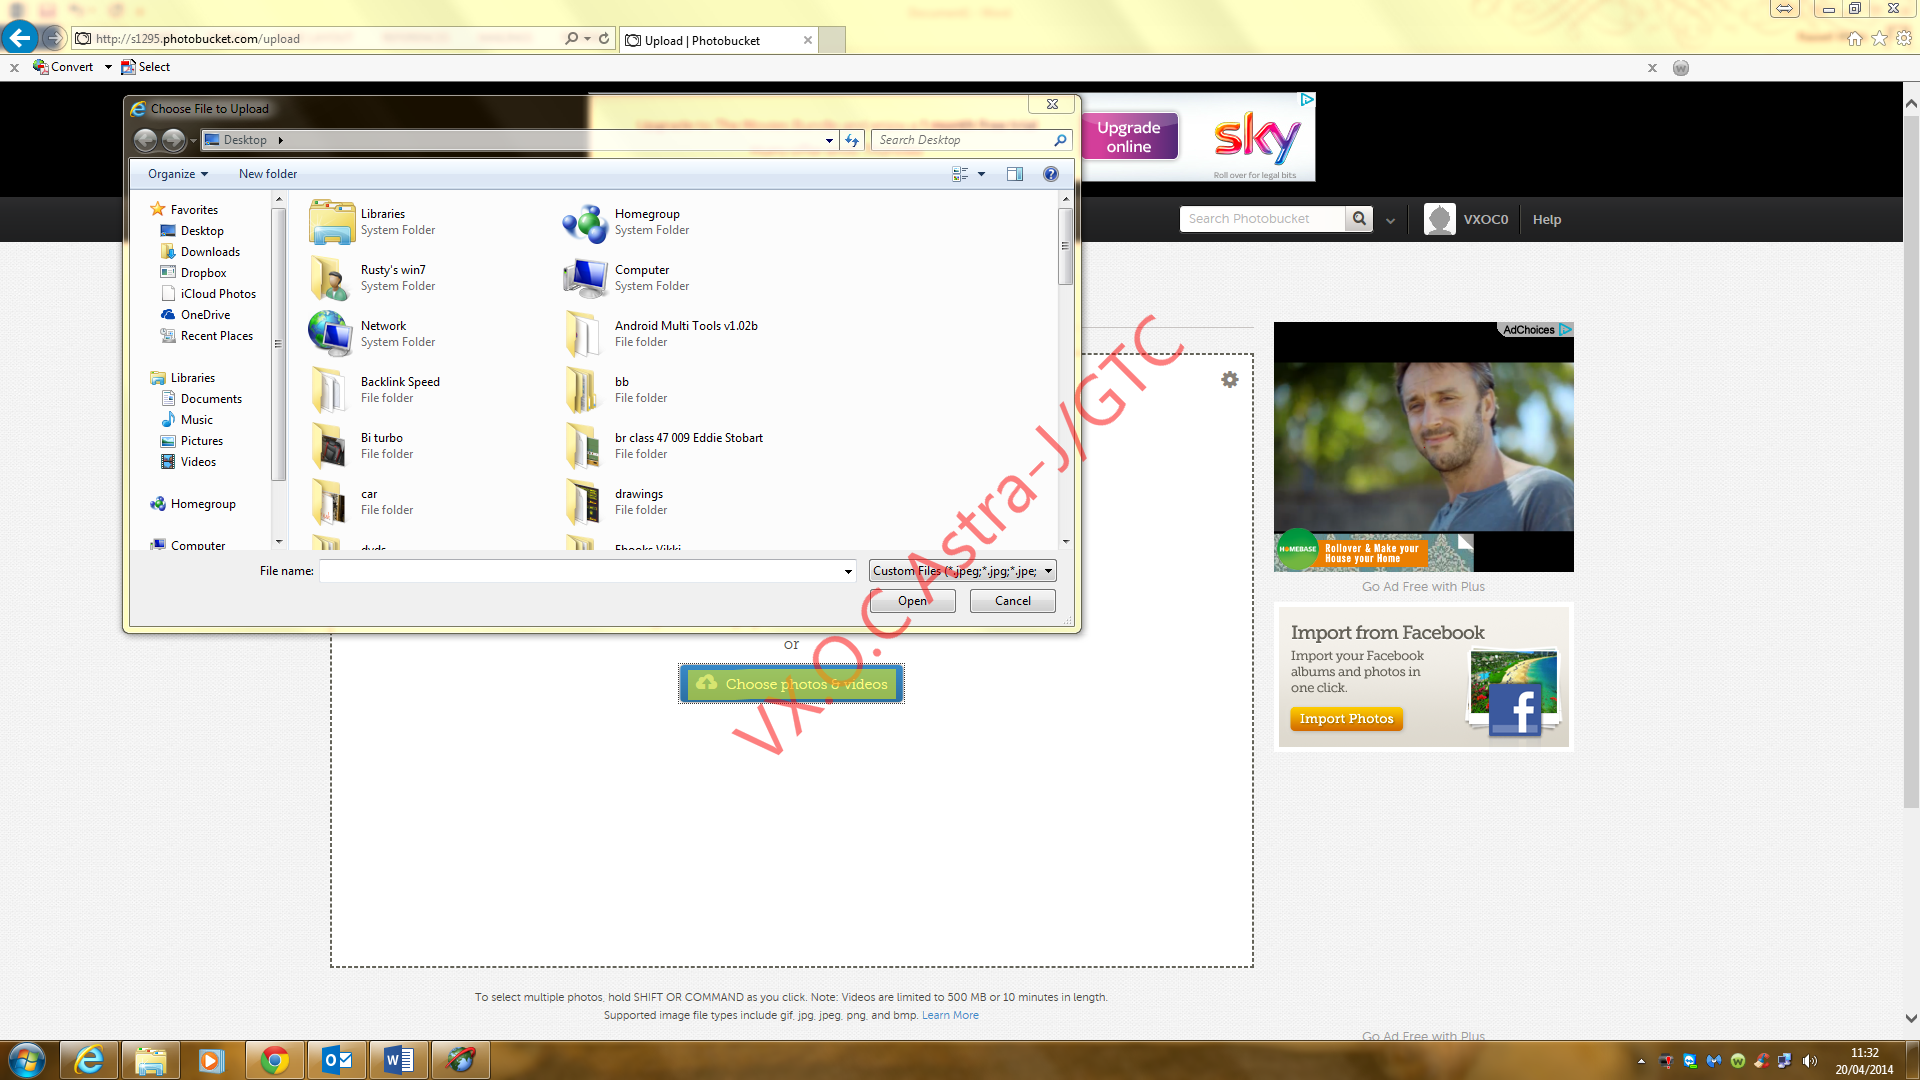
Task: Click the Photobucket search magnifier icon
Action: click(x=1359, y=219)
